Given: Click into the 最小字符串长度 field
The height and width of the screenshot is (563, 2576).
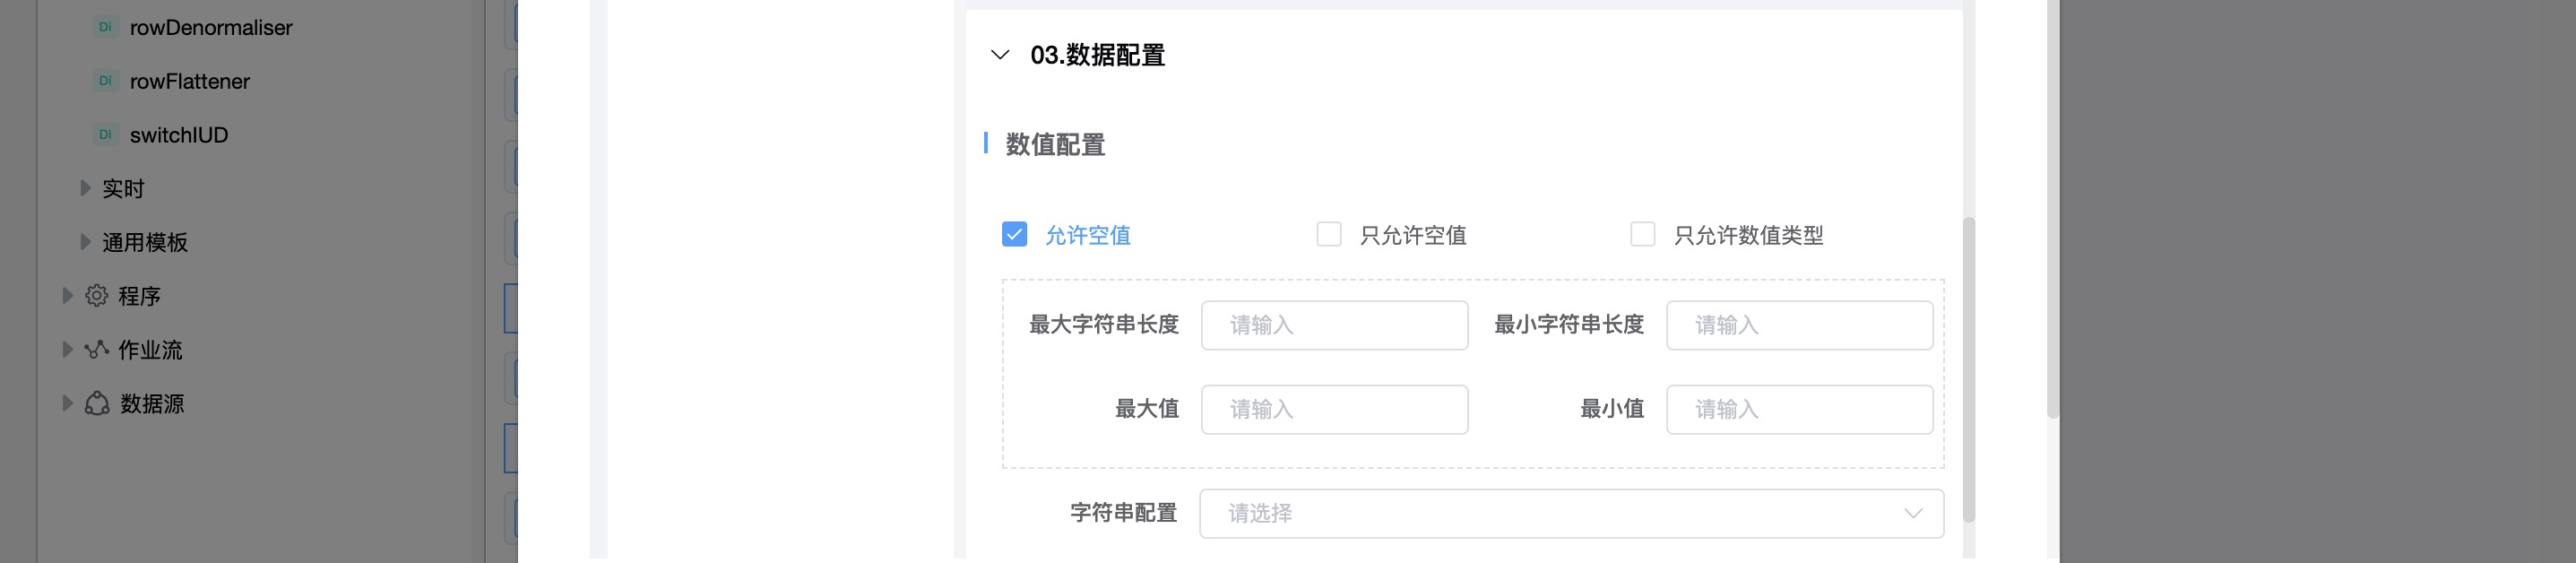Looking at the screenshot, I should coord(1799,326).
